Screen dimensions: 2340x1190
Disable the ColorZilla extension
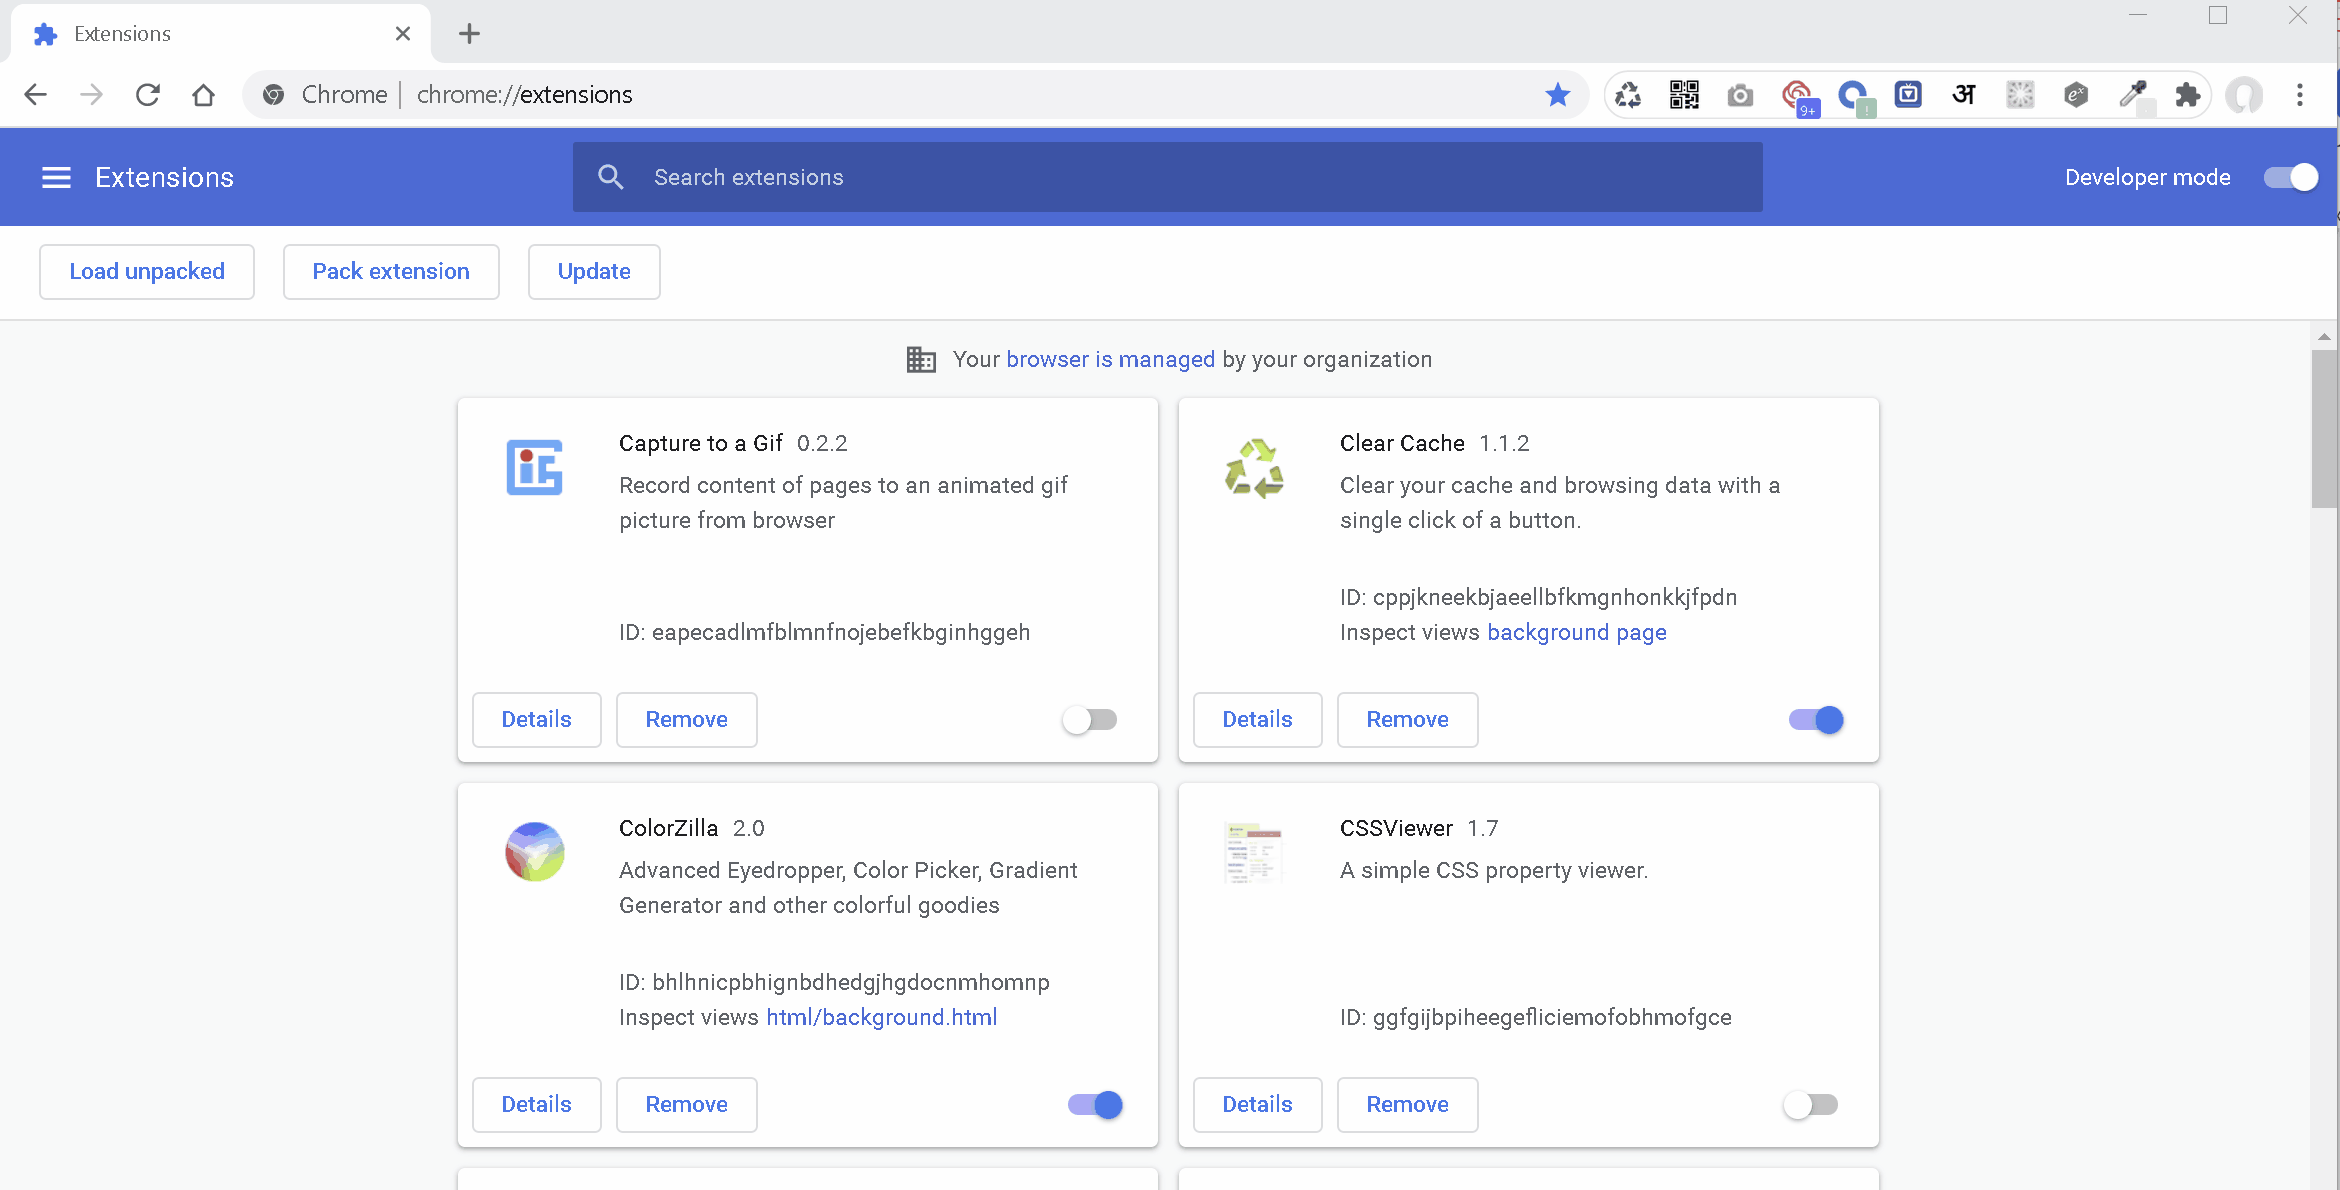[x=1095, y=1104]
